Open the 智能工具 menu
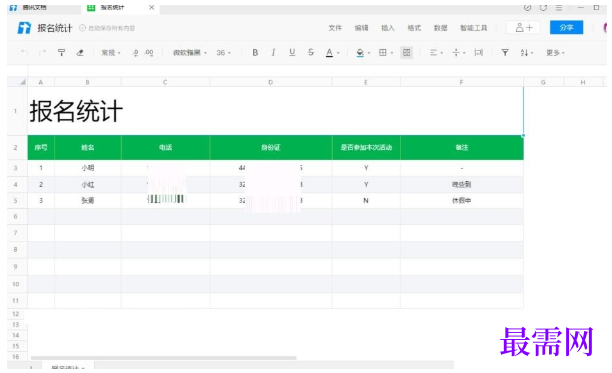612x373 pixels. click(x=473, y=28)
